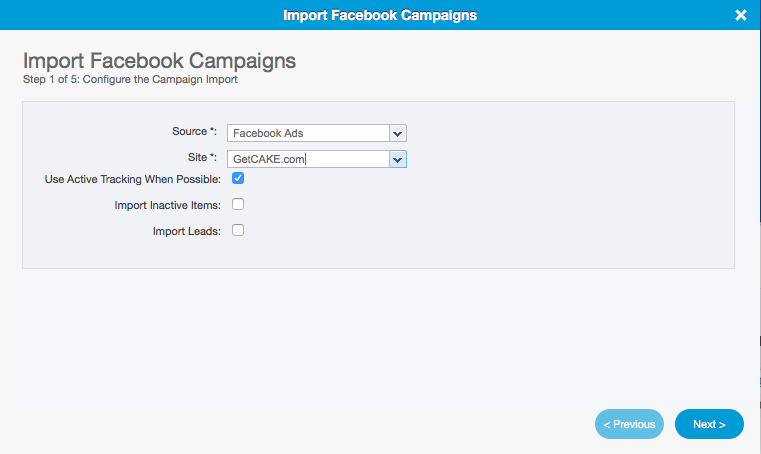Click the Source field label

pos(194,132)
